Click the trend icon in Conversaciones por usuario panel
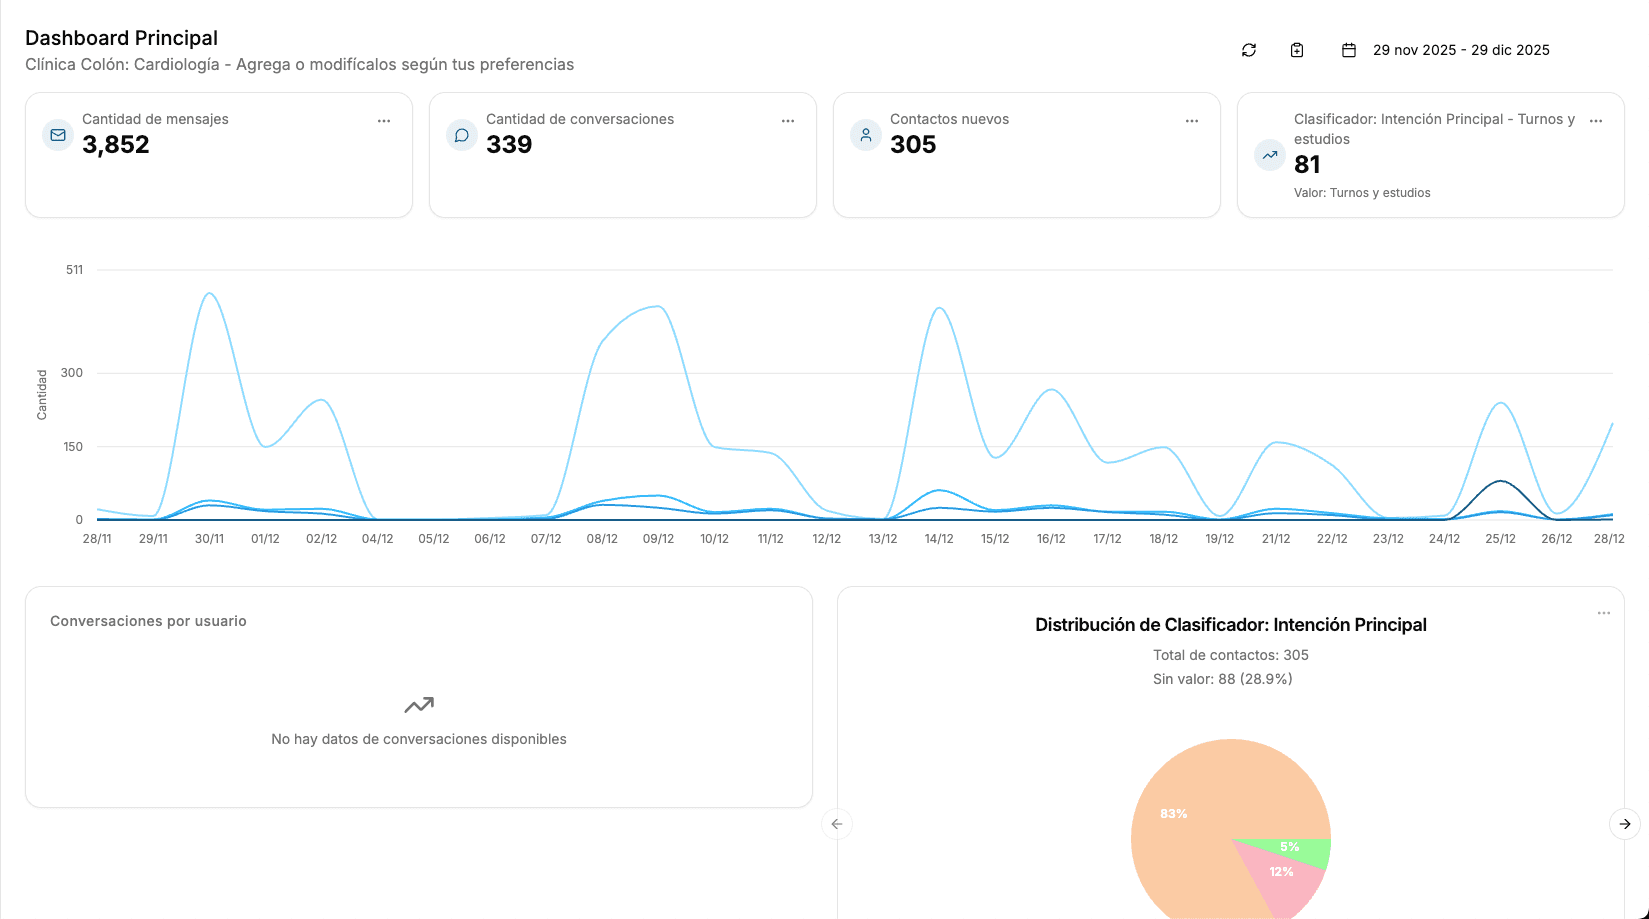 pos(419,704)
